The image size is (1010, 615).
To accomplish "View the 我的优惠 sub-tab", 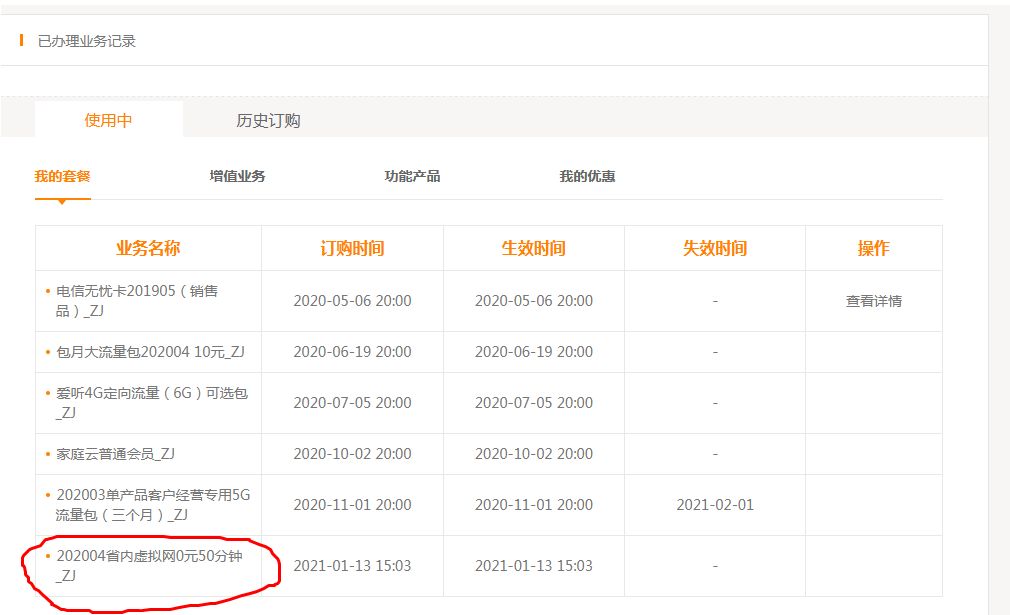I will (587, 176).
